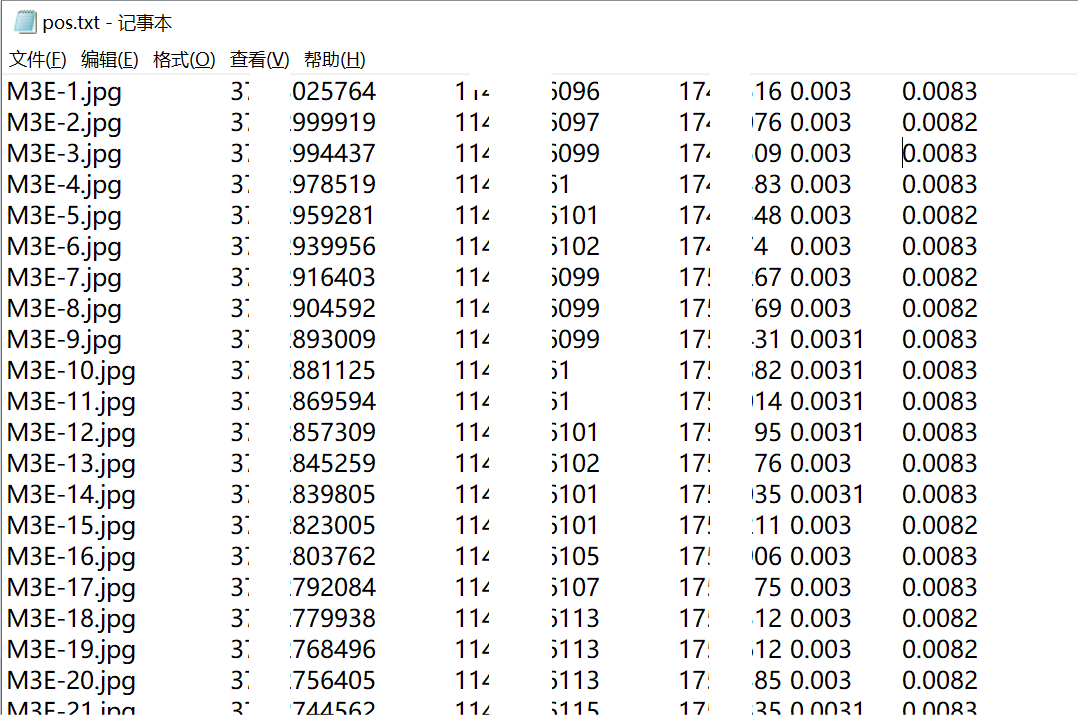Place cursor at M3E-19.jpg
The height and width of the screenshot is (715, 1078).
(x=71, y=650)
